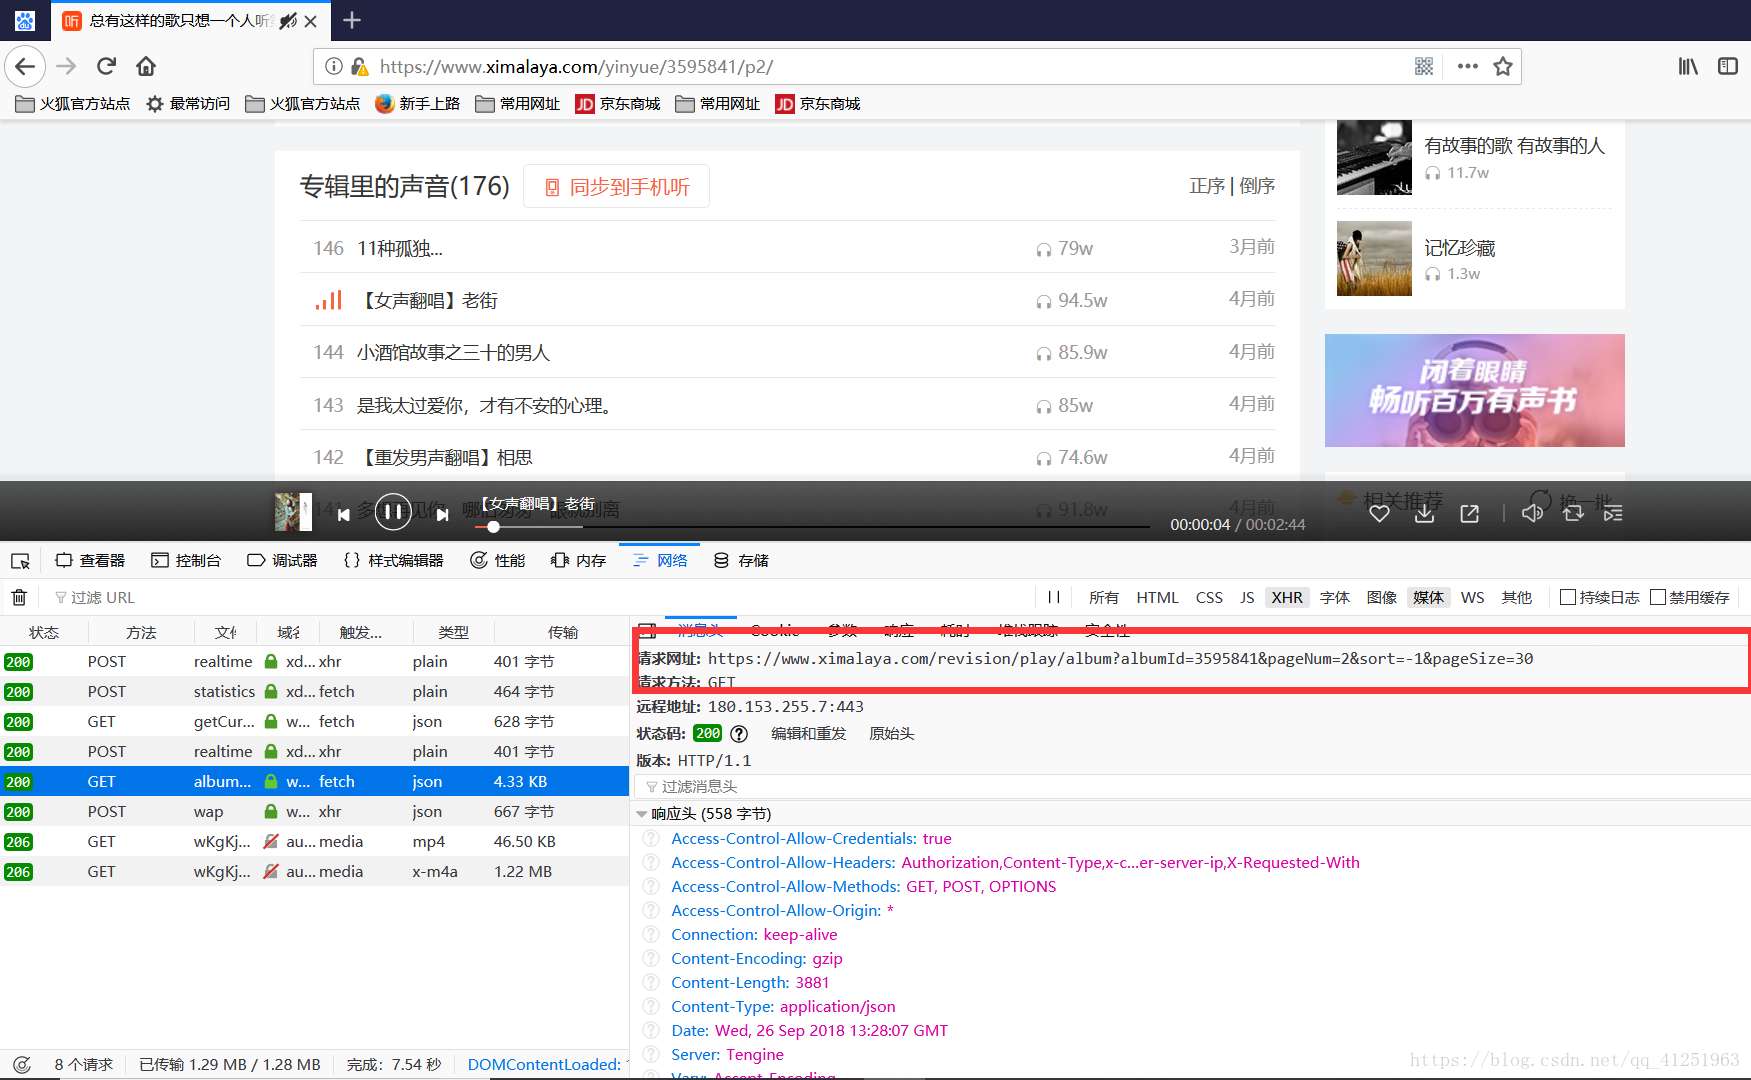Open the 存储 devtools tab
1751x1080 pixels.
(741, 560)
